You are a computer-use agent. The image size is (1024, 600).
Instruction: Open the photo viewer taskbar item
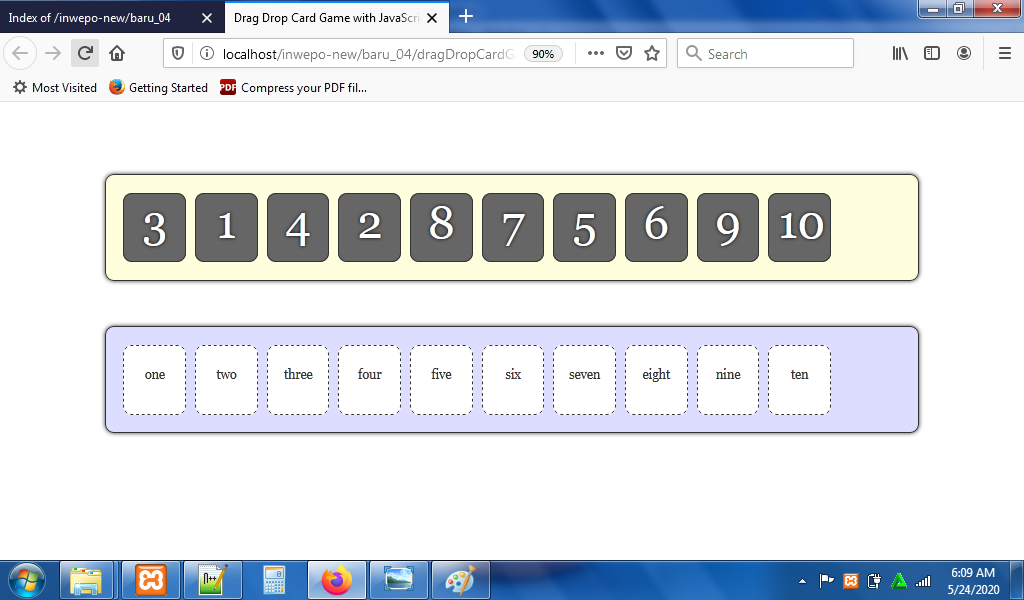pyautogui.click(x=398, y=580)
